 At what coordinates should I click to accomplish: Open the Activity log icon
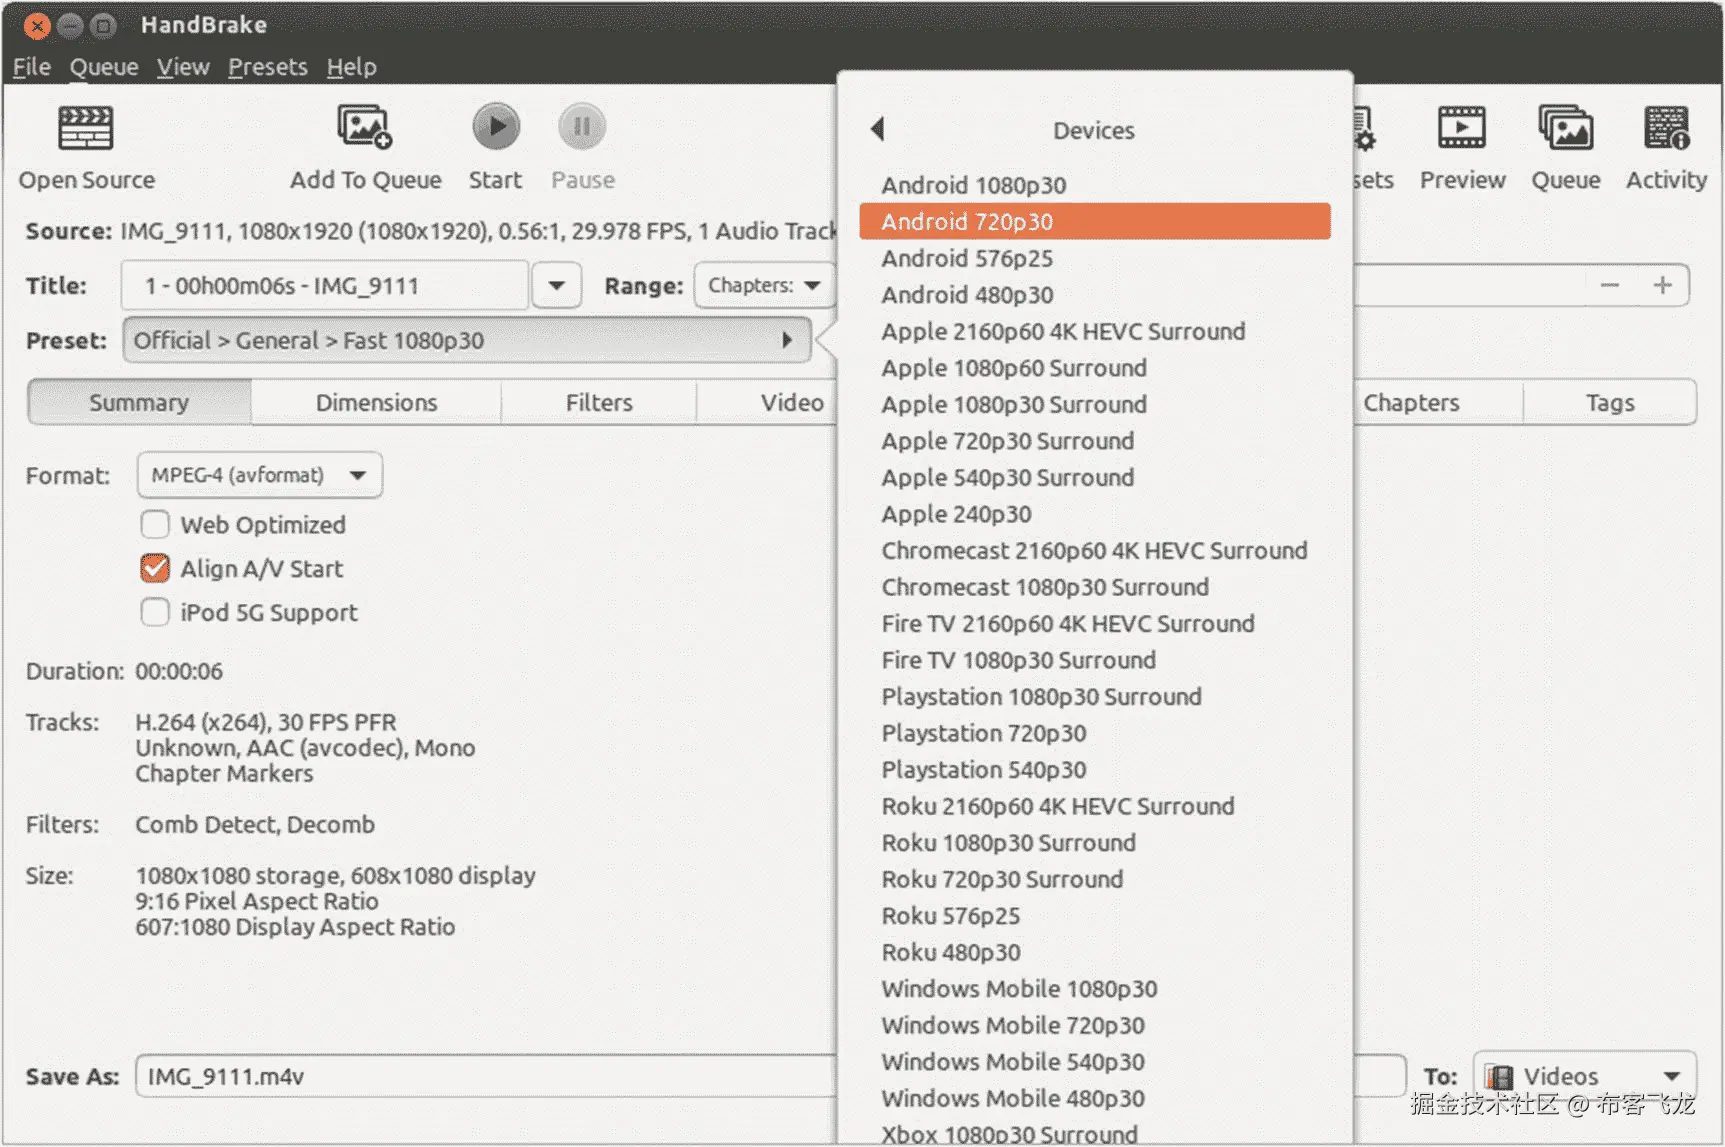tap(1667, 128)
